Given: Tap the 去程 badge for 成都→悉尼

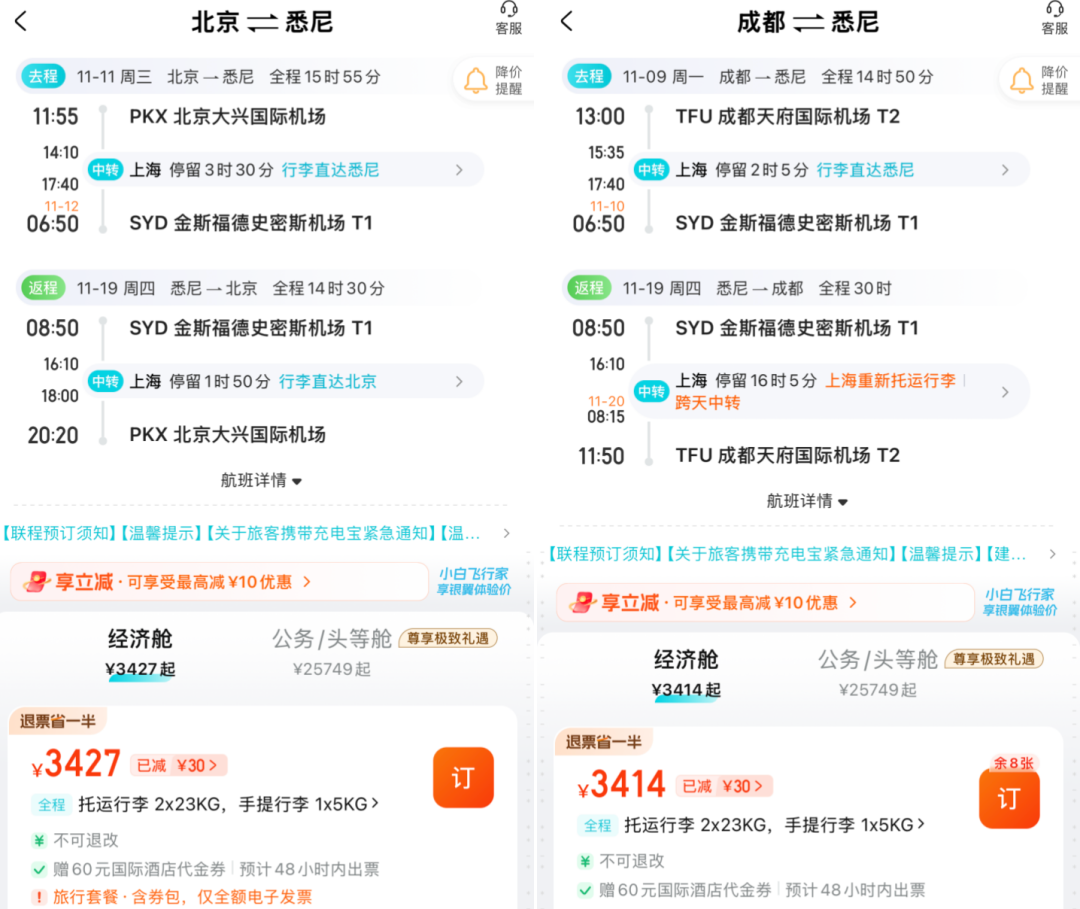Looking at the screenshot, I should 589,76.
